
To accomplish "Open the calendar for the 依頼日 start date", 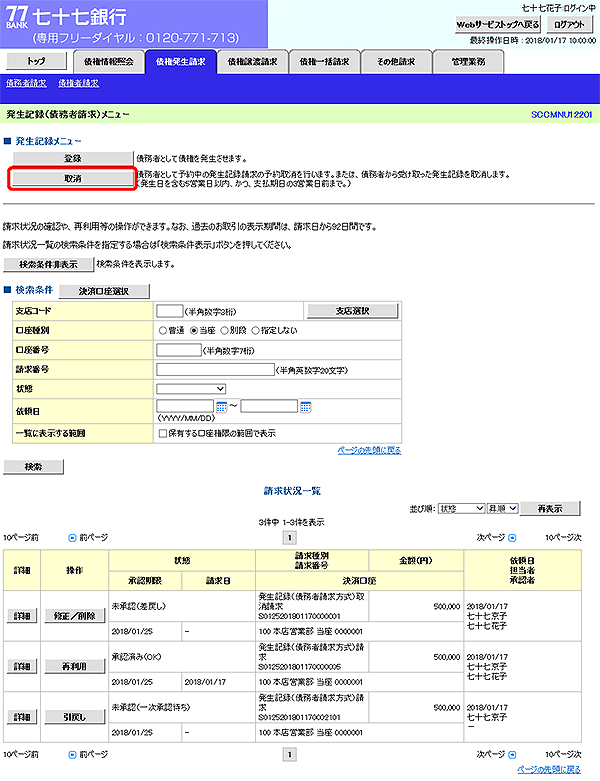I will click(x=222, y=407).
